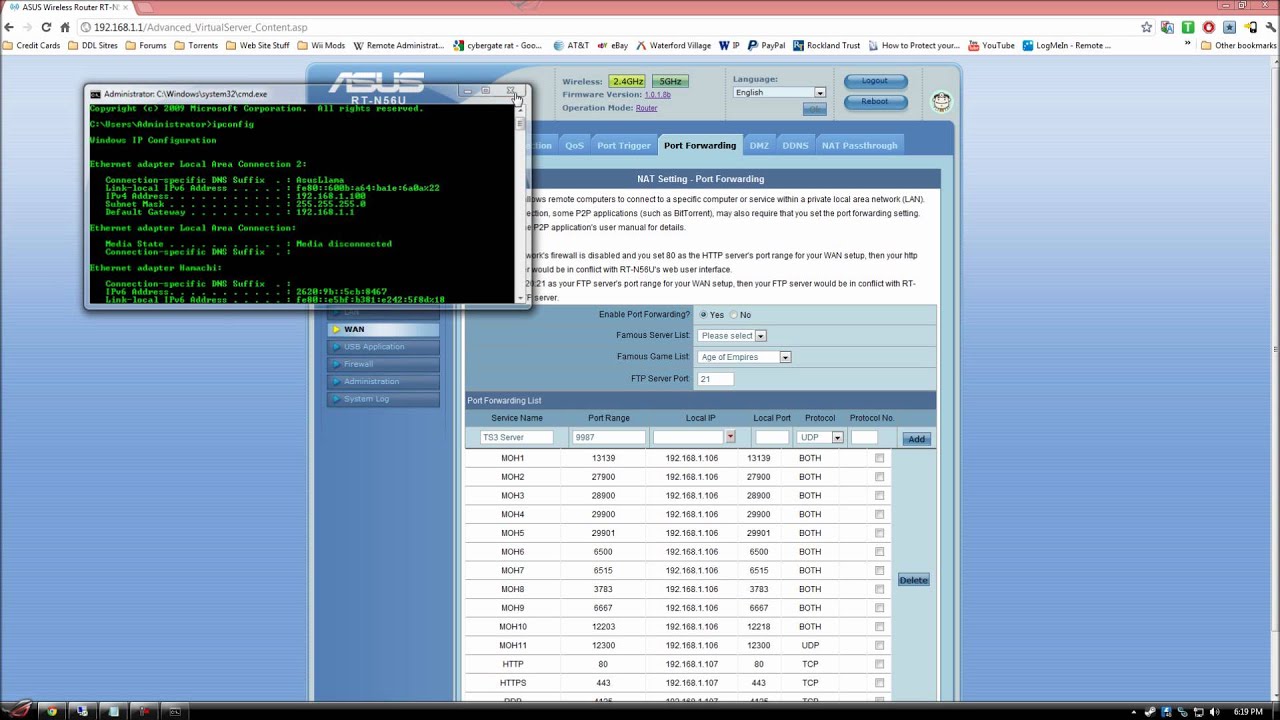Click the browser forward arrow

(x=29, y=27)
